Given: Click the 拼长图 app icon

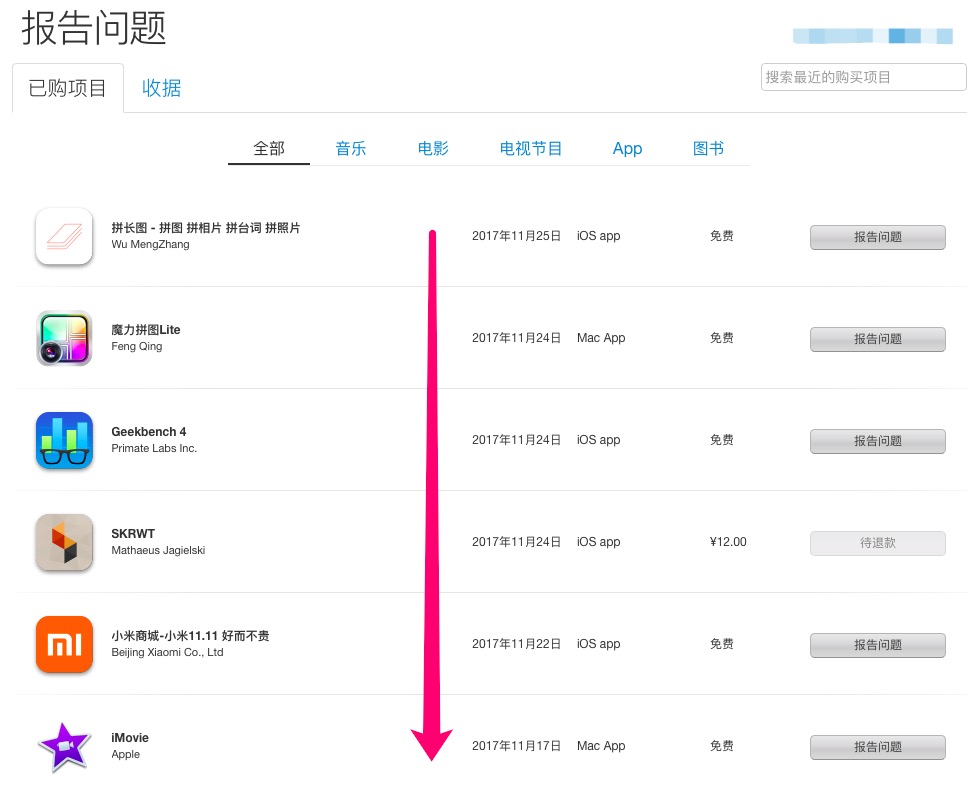Looking at the screenshot, I should tap(64, 236).
